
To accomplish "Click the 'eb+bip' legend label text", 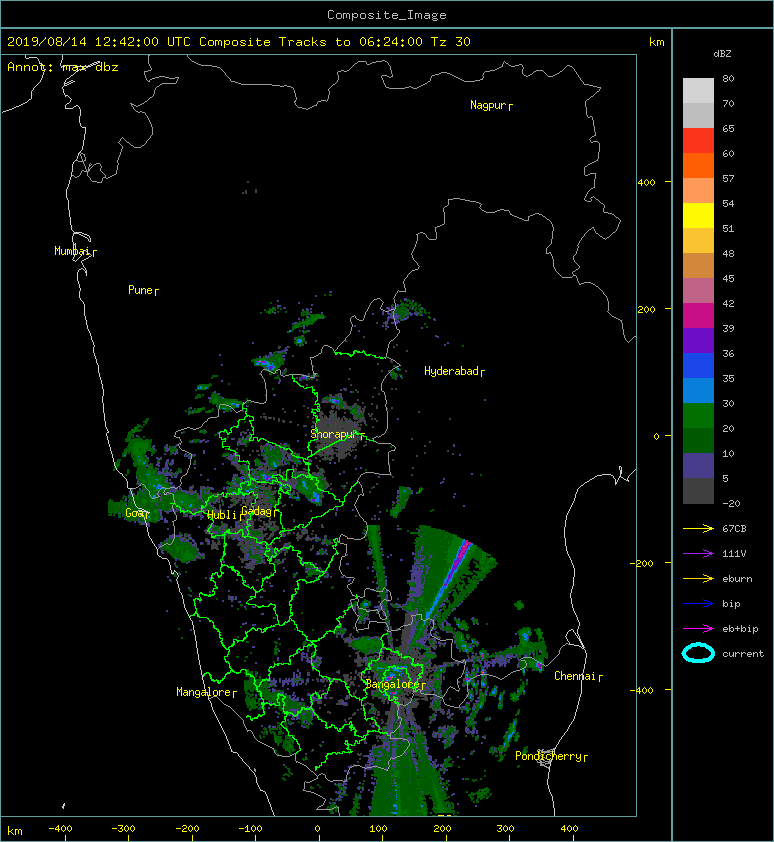I will point(740,629).
